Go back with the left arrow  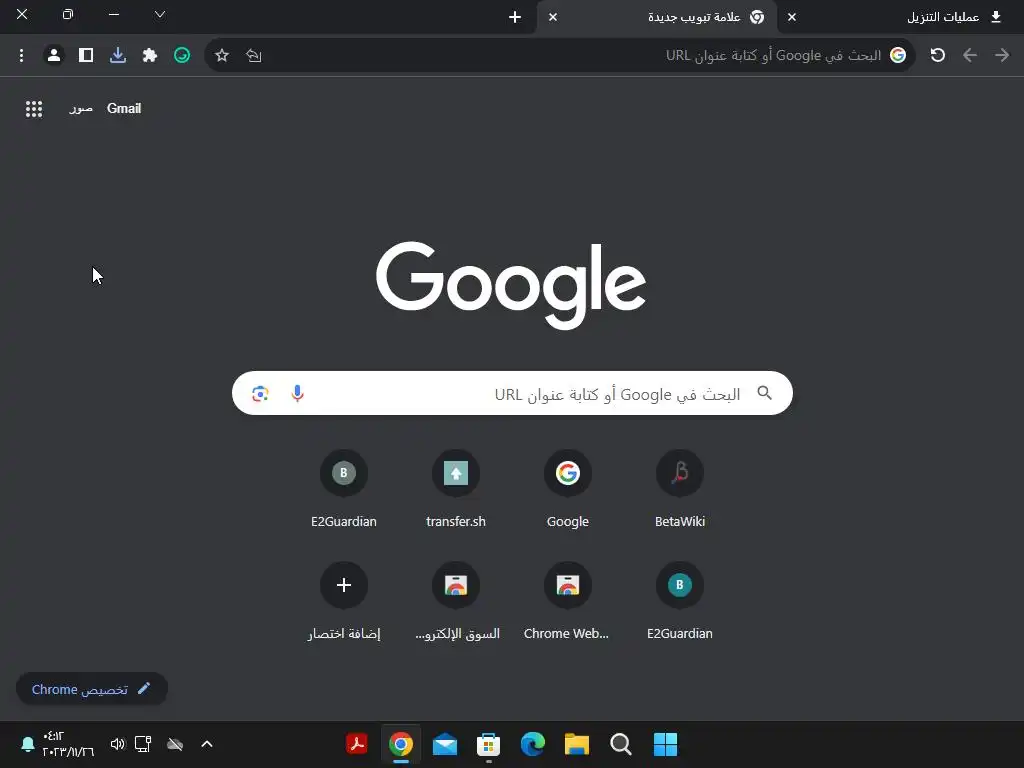(x=970, y=56)
